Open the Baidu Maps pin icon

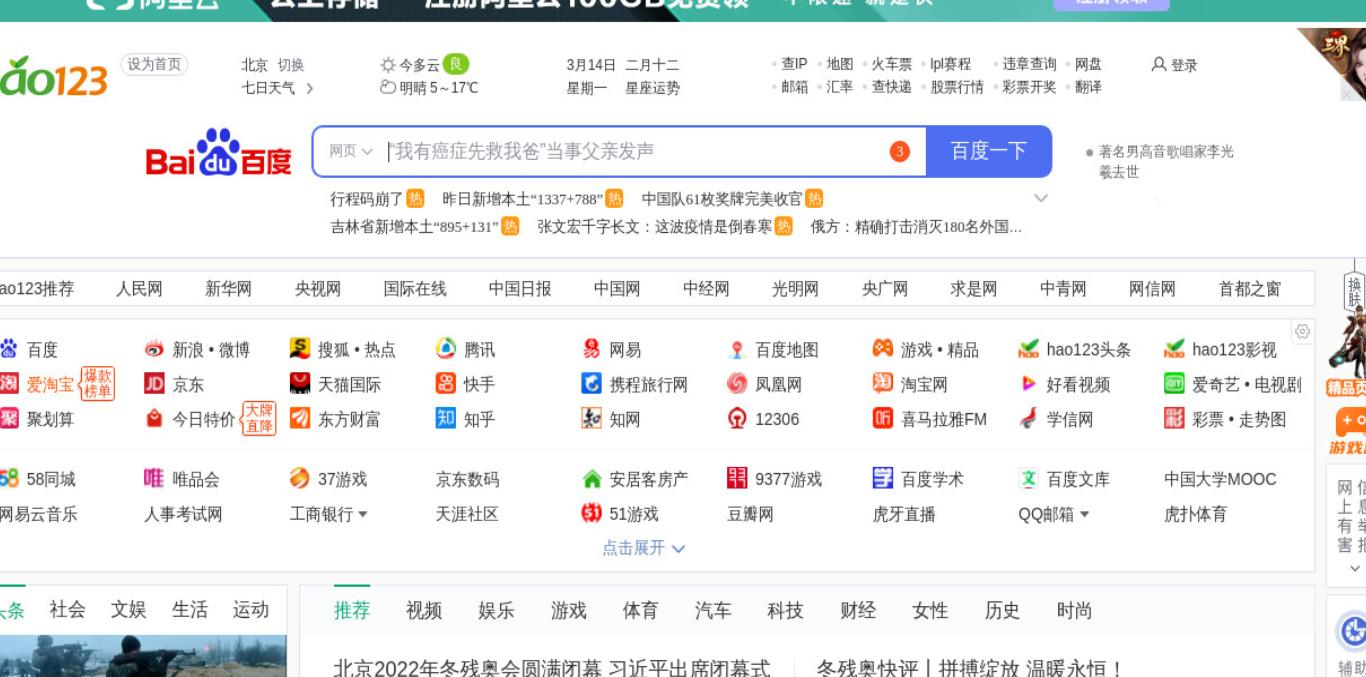click(x=738, y=349)
